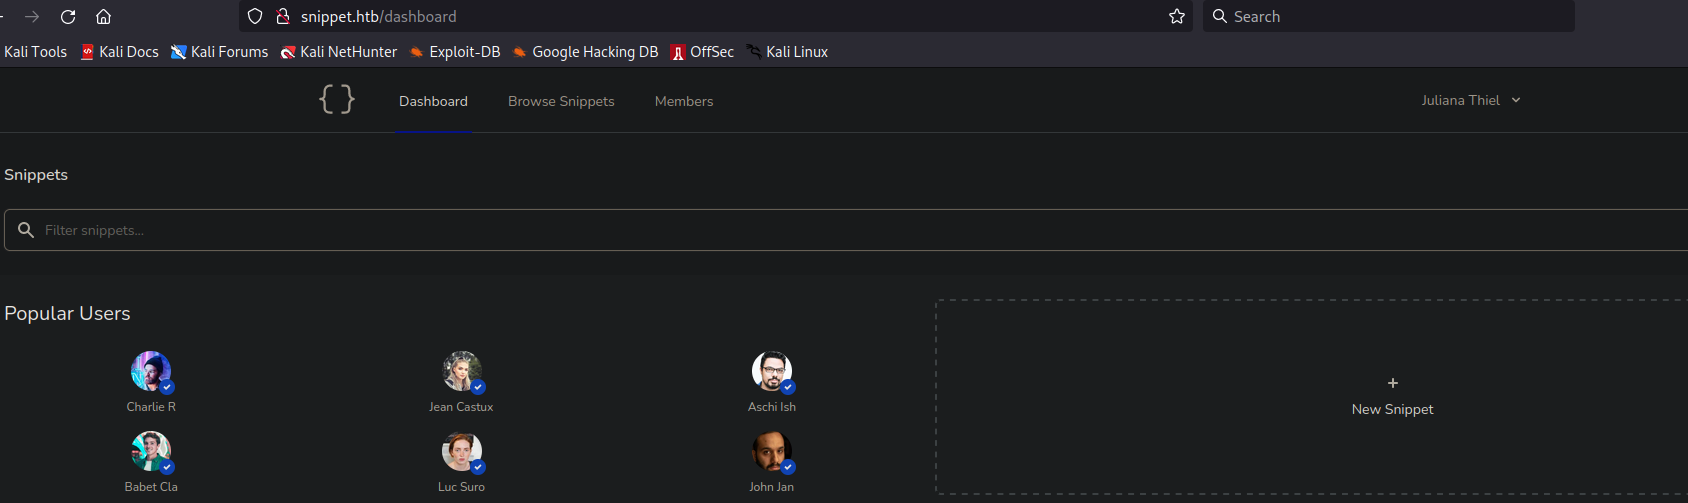Open the Google Hacking DB bookmark
The height and width of the screenshot is (503, 1688).
[585, 52]
